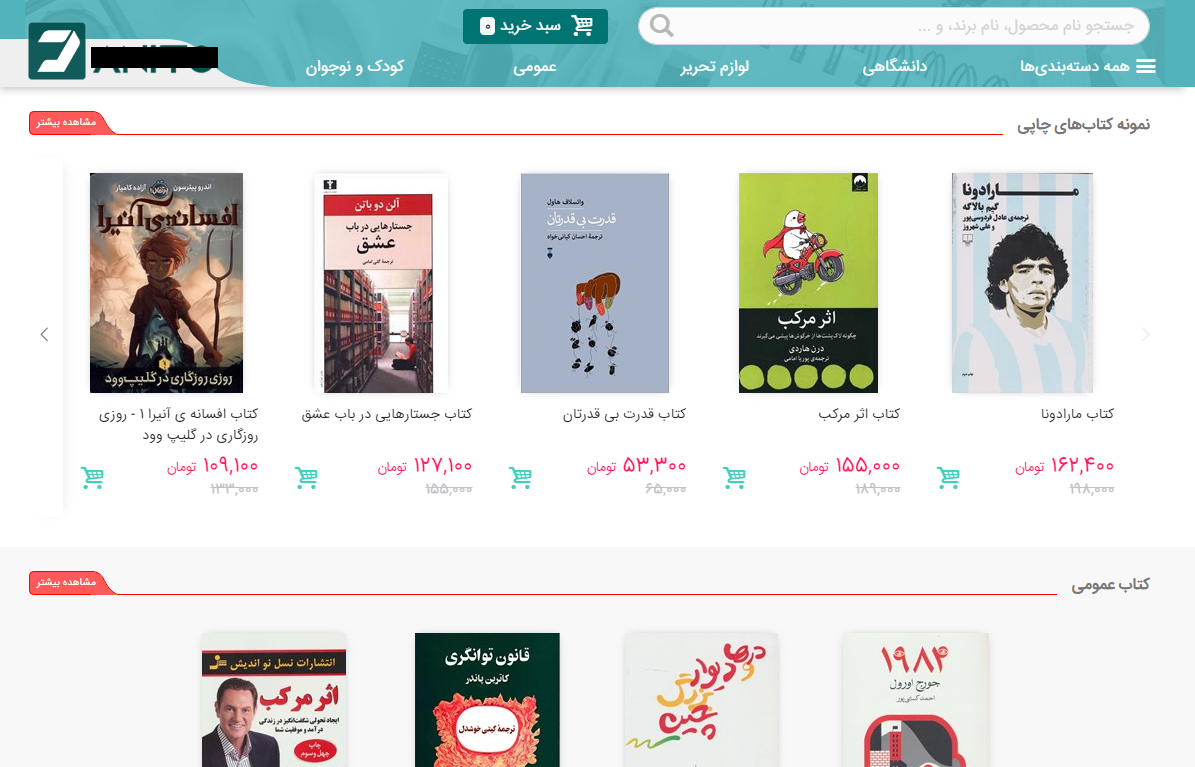Screen dimensions: 1195x767
Task: Add جستارهایی در باب عشق to cart
Action: [x=306, y=477]
